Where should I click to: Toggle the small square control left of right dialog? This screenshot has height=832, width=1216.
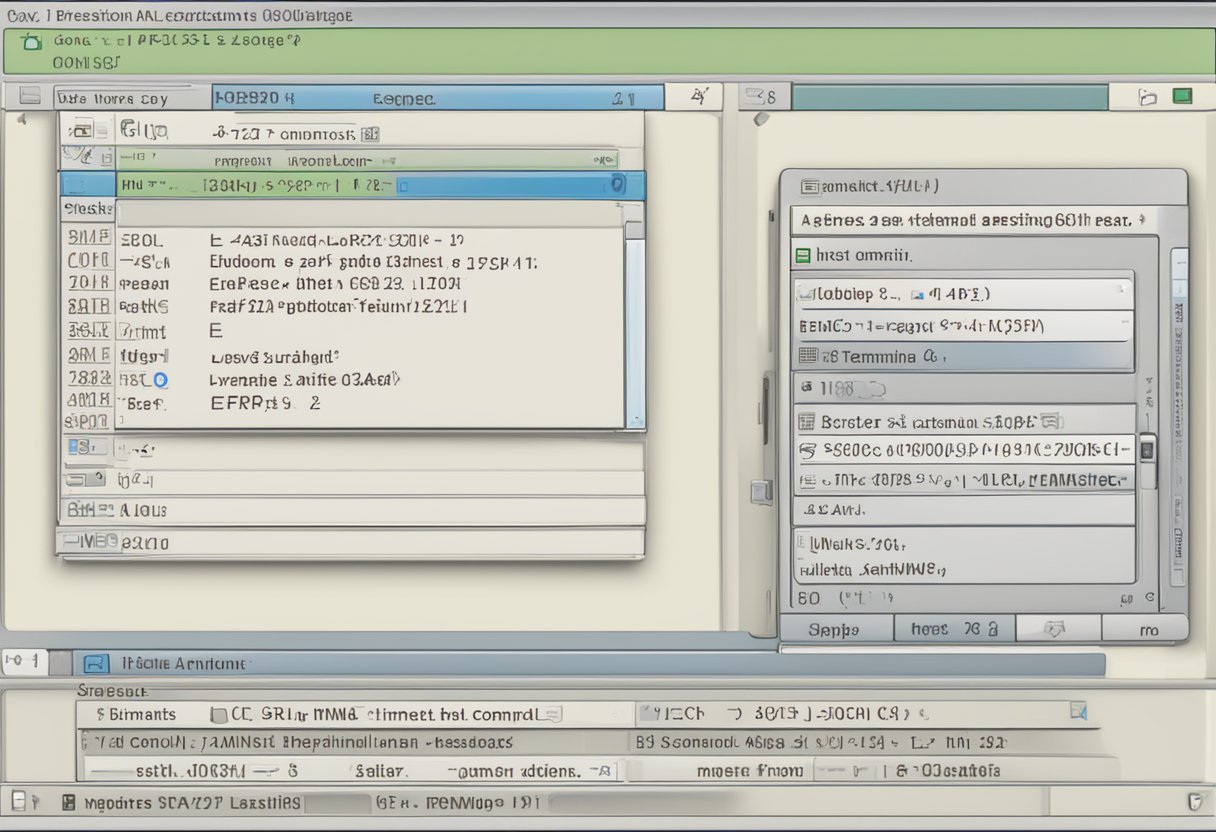pyautogui.click(x=761, y=492)
